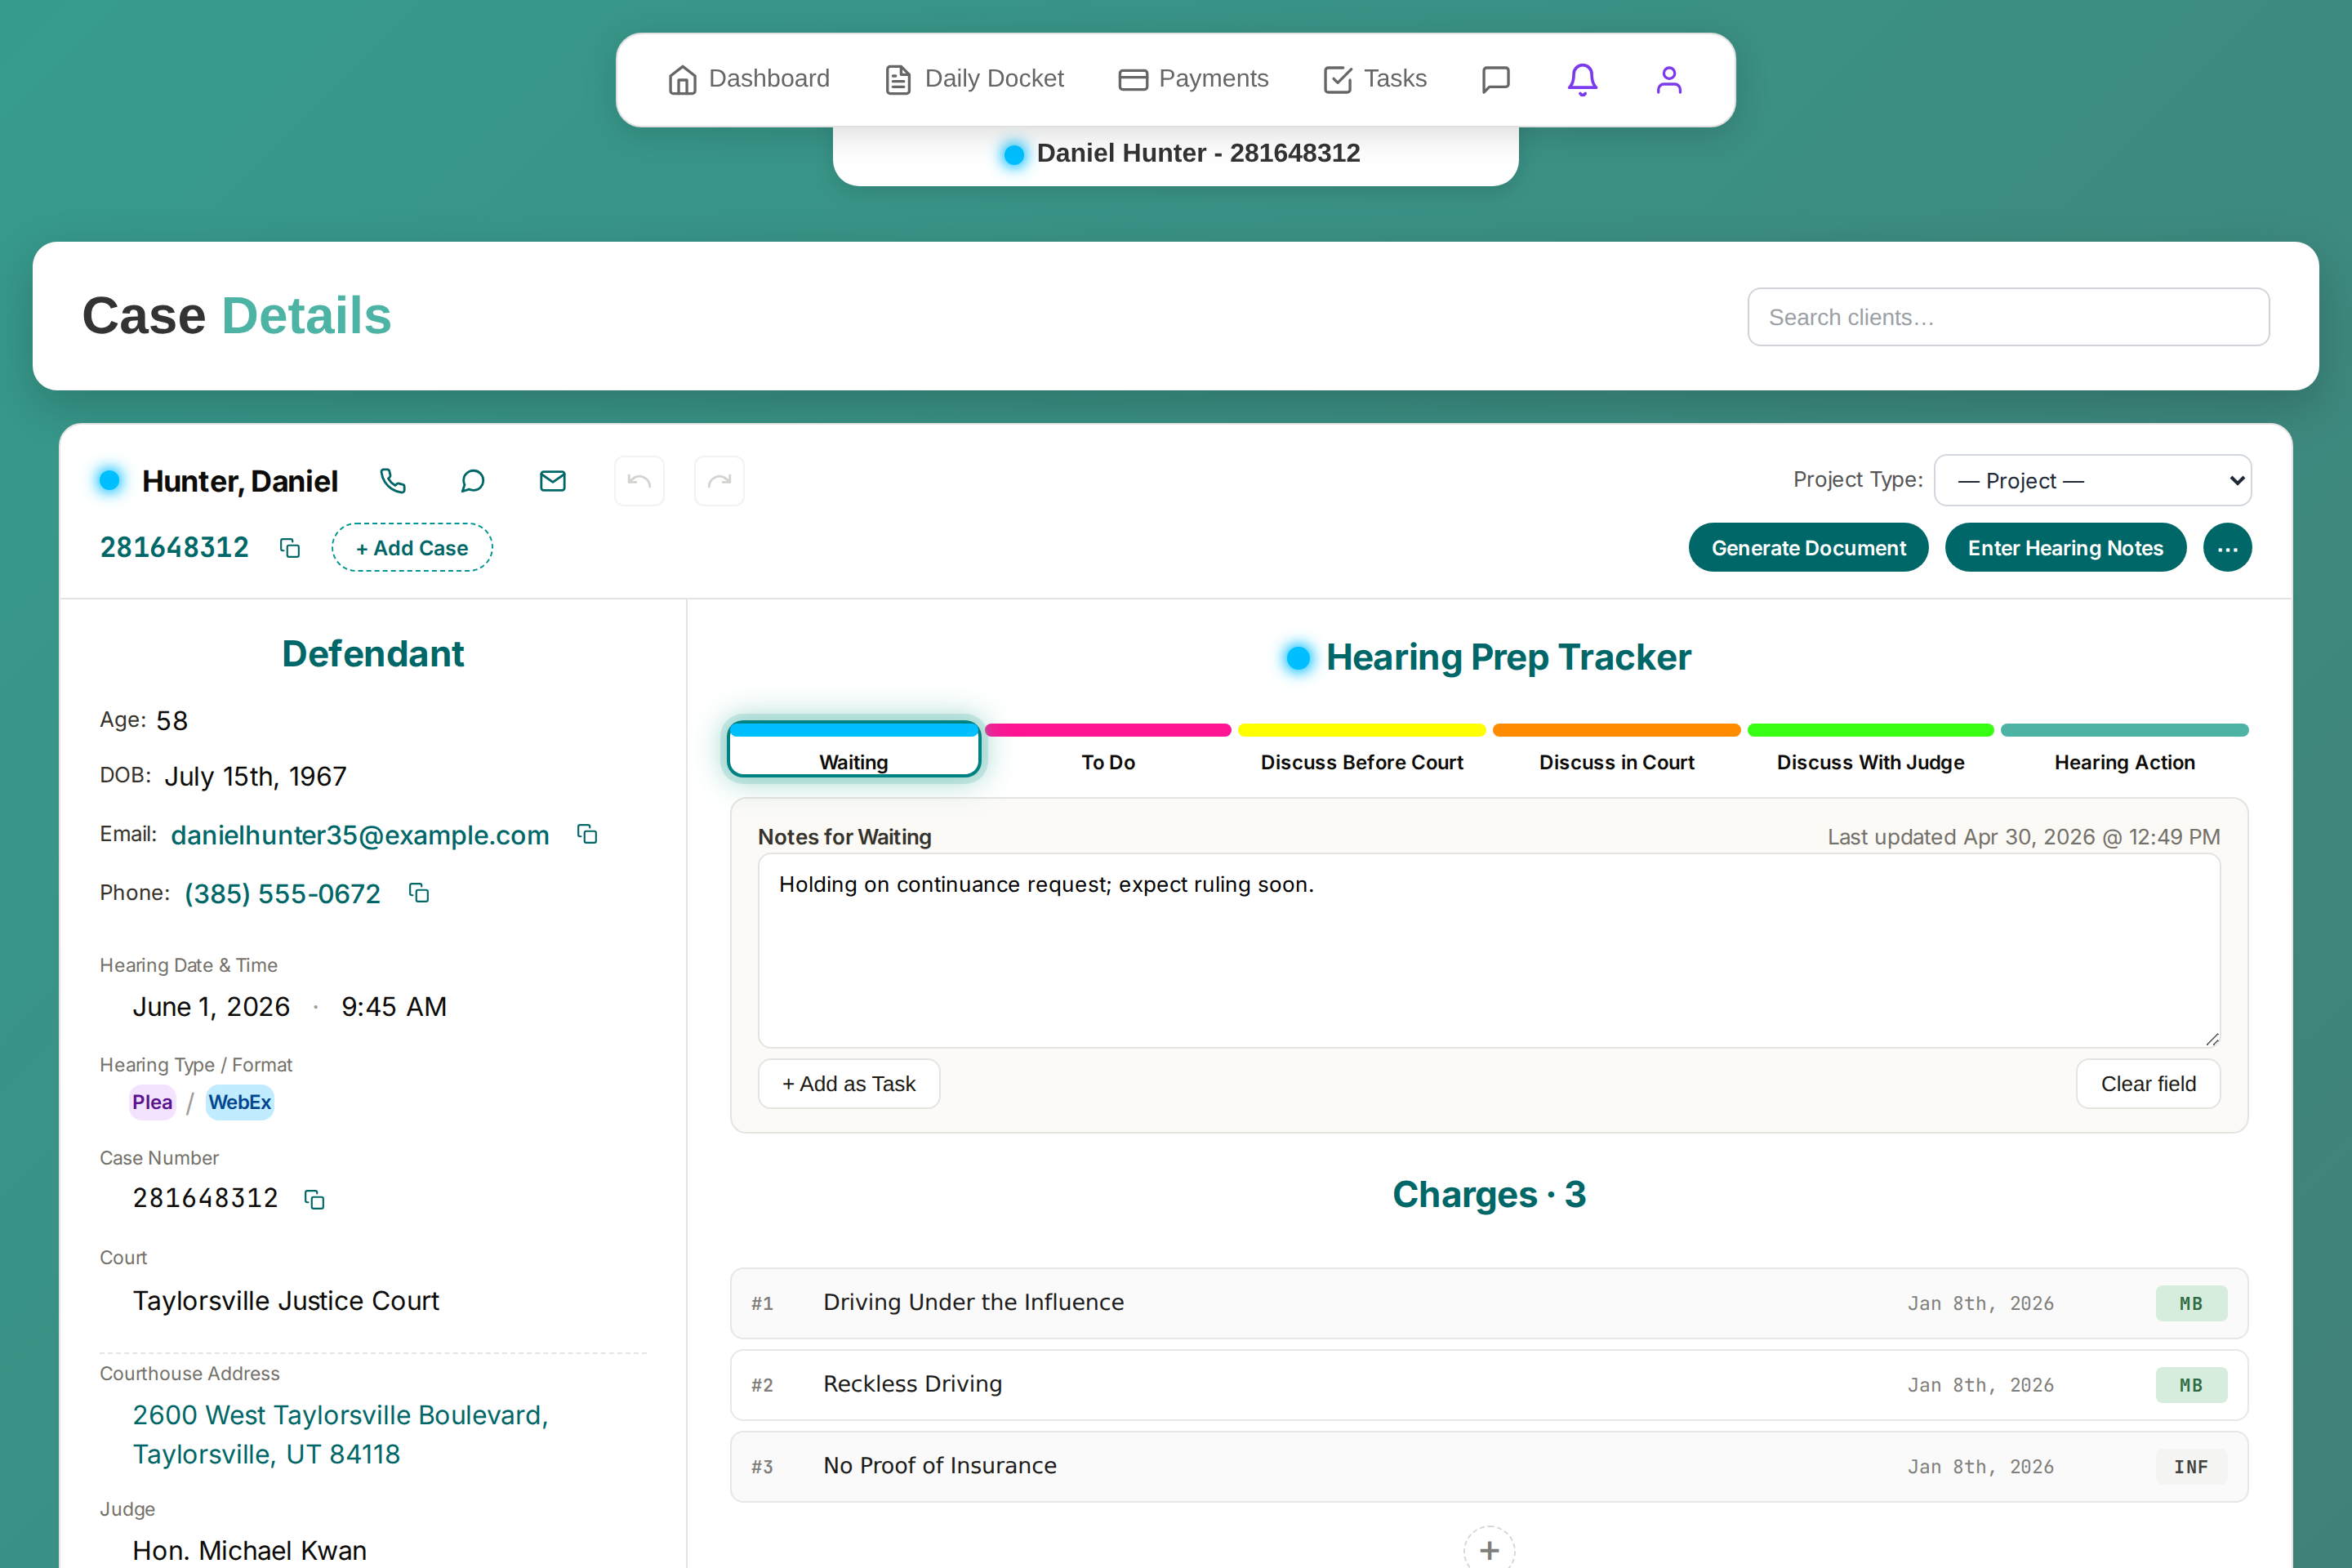The image size is (2352, 1568).
Task: Open notifications bell icon
Action: click(1582, 79)
